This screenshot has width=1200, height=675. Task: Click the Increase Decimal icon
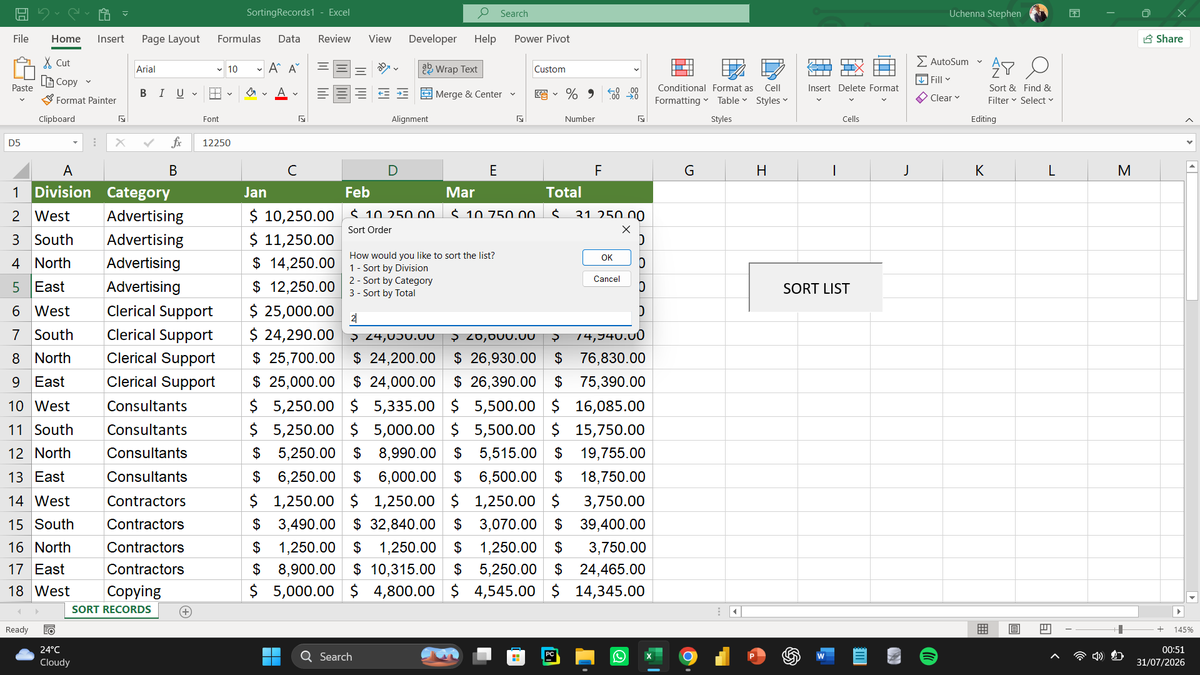(x=614, y=94)
